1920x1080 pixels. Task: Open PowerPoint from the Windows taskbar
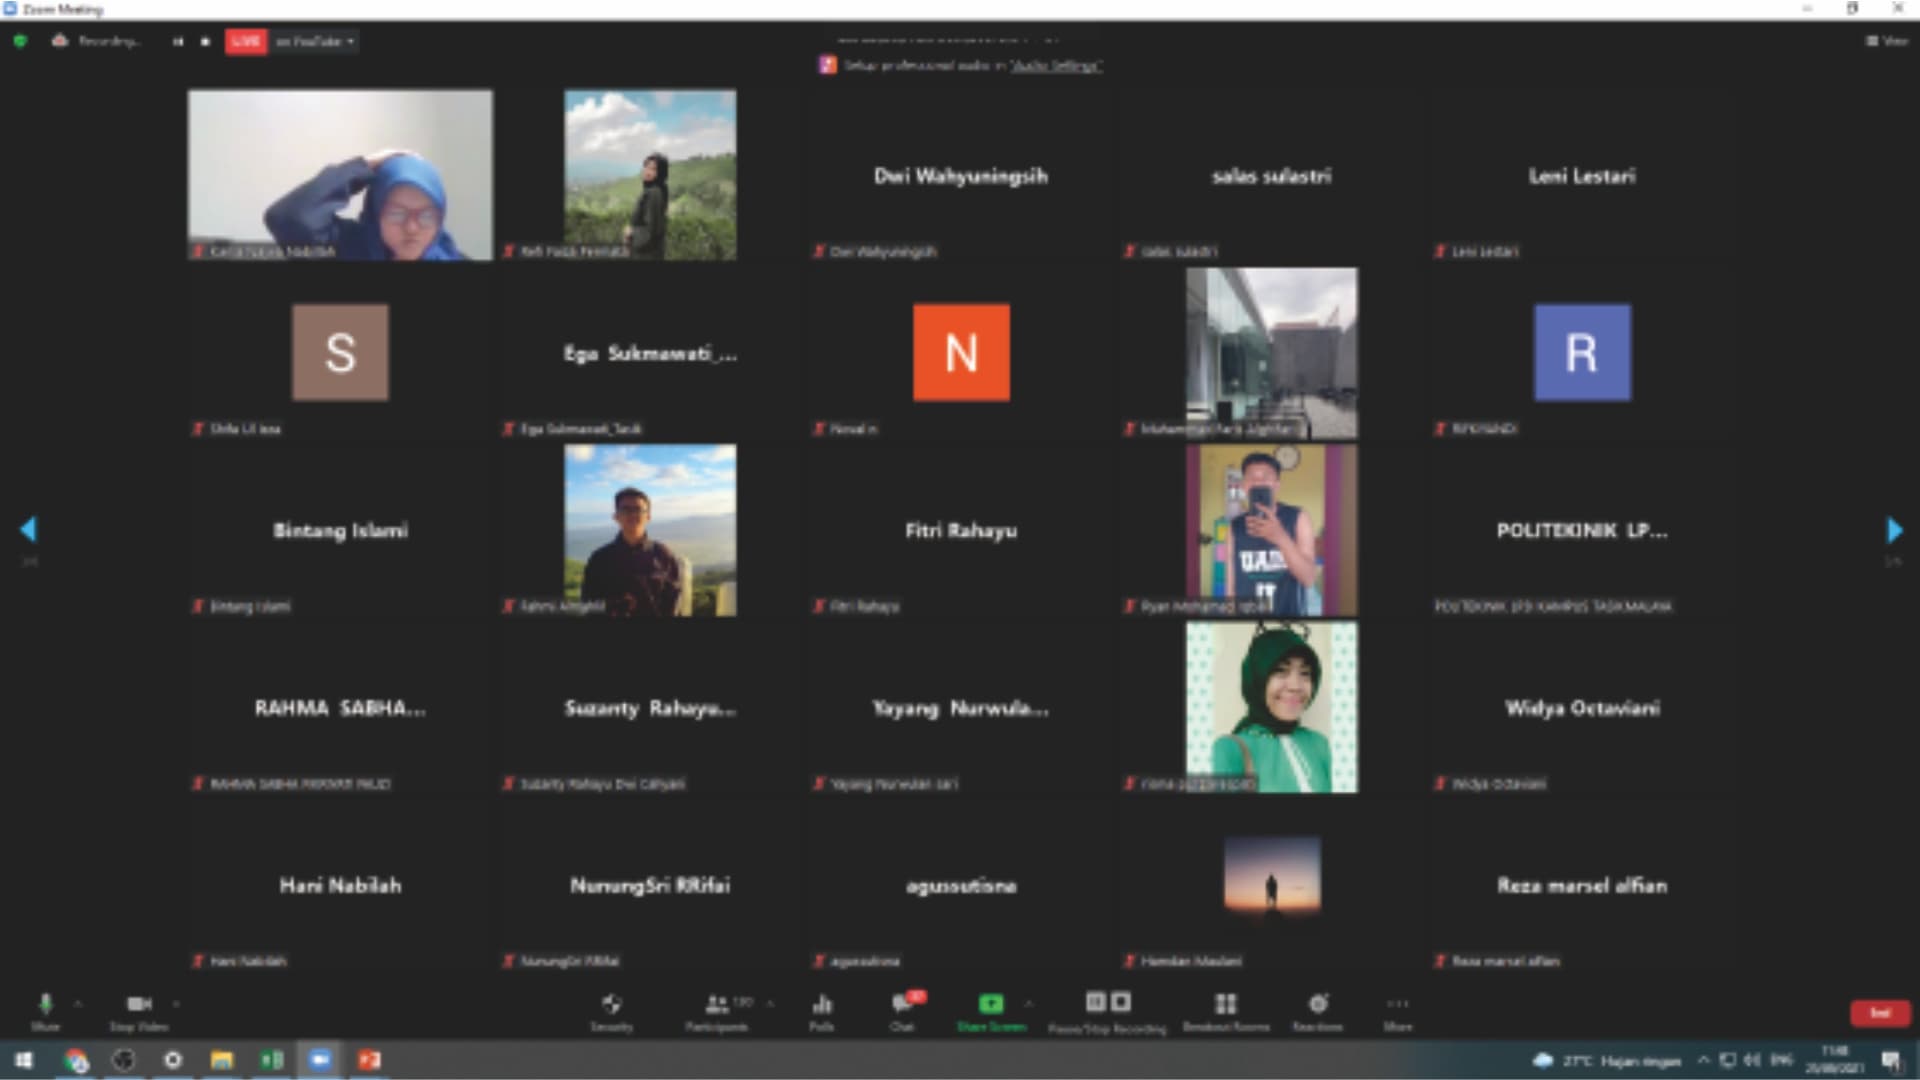[x=369, y=1060]
